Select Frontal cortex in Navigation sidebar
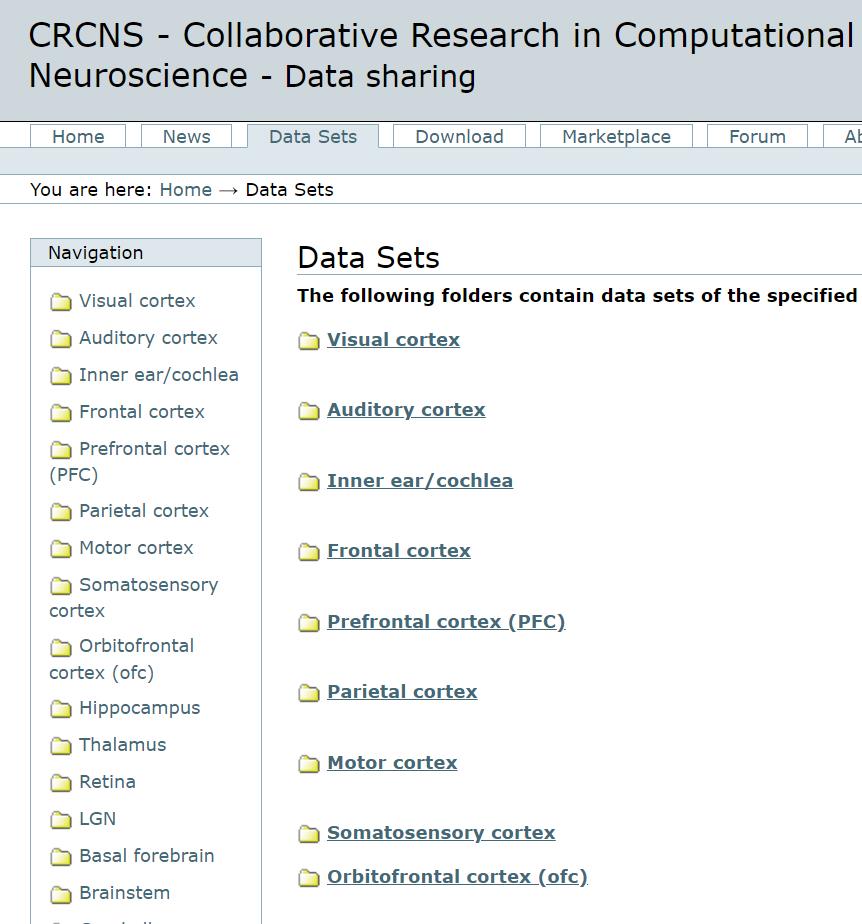 [x=141, y=412]
